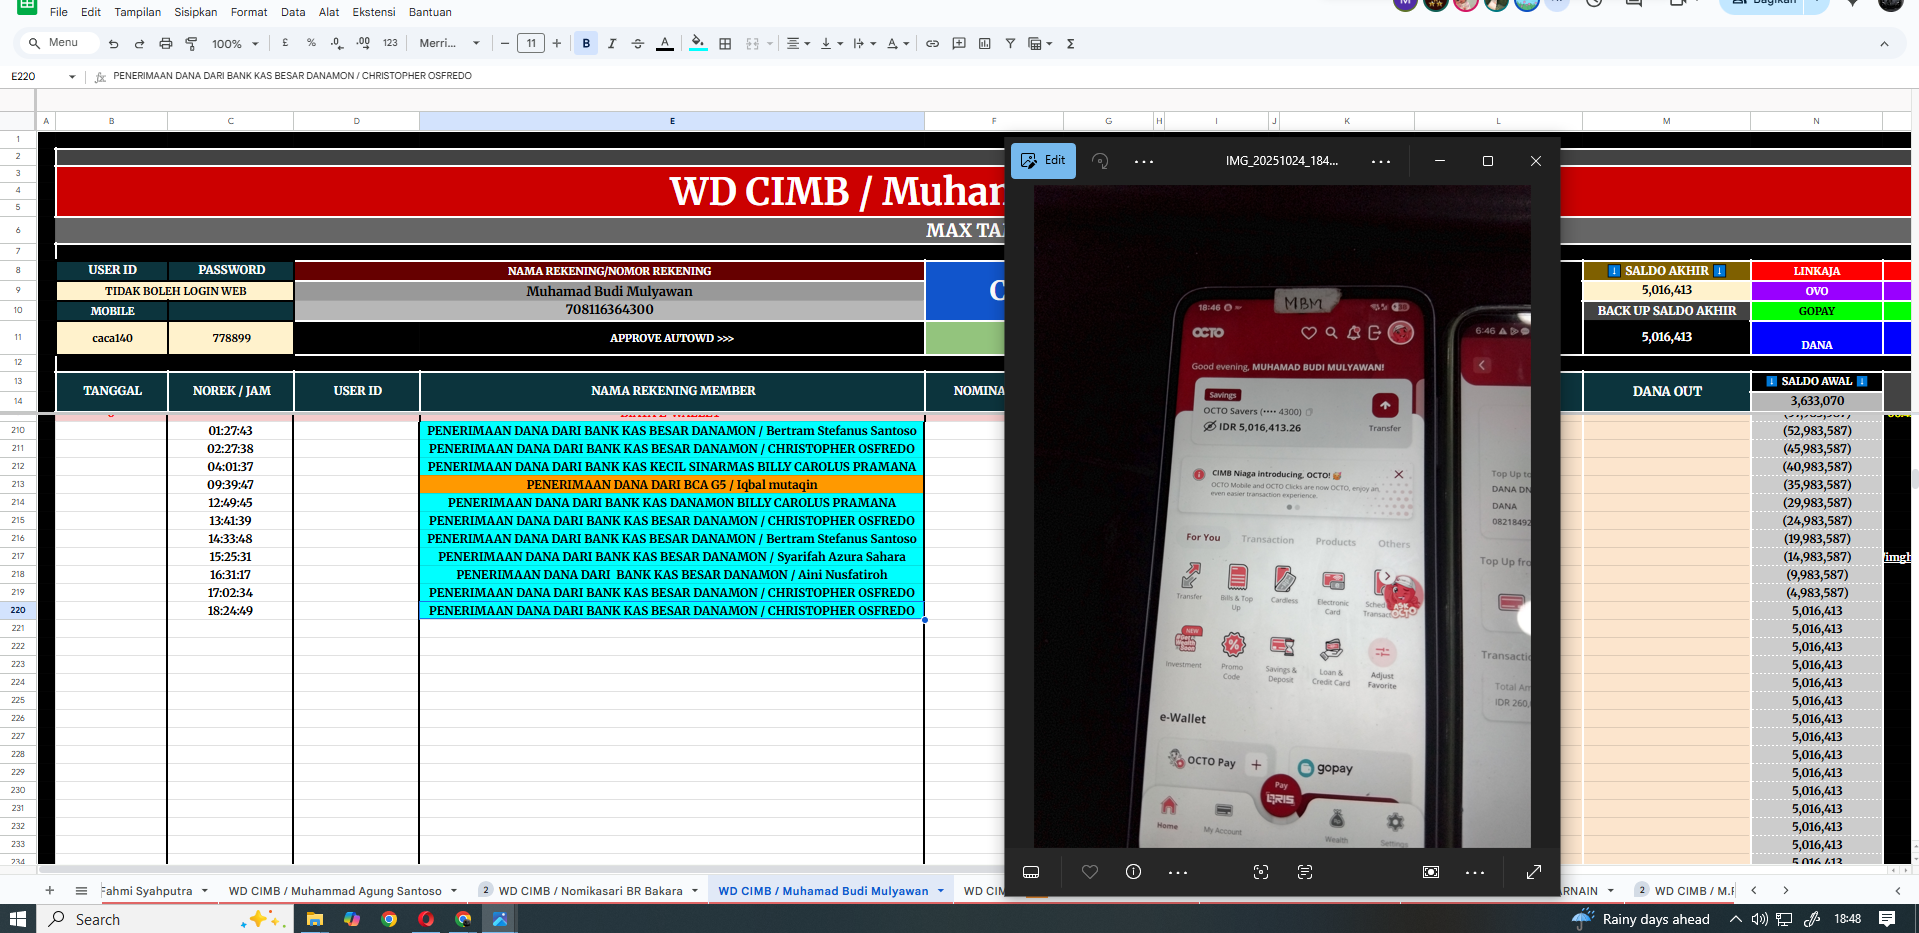Increase decimal places button
The image size is (1919, 933).
click(x=363, y=43)
